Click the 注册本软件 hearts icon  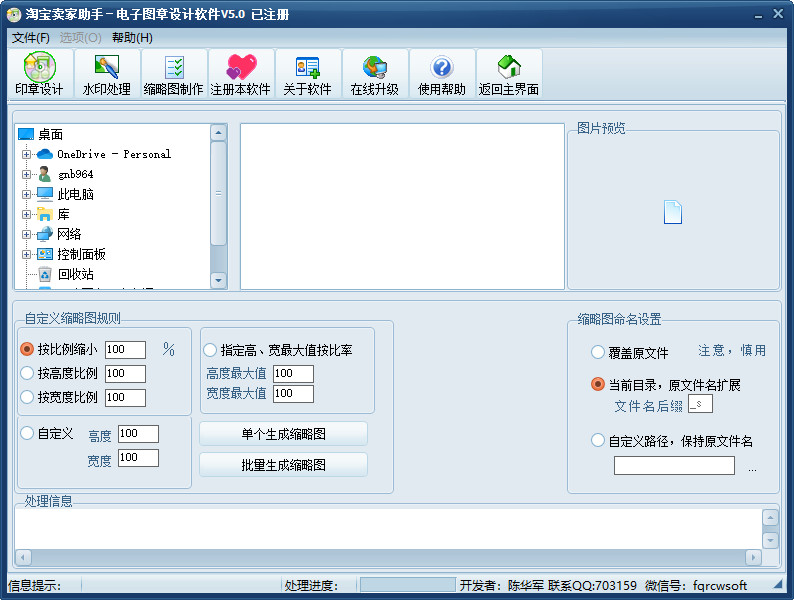point(241,67)
